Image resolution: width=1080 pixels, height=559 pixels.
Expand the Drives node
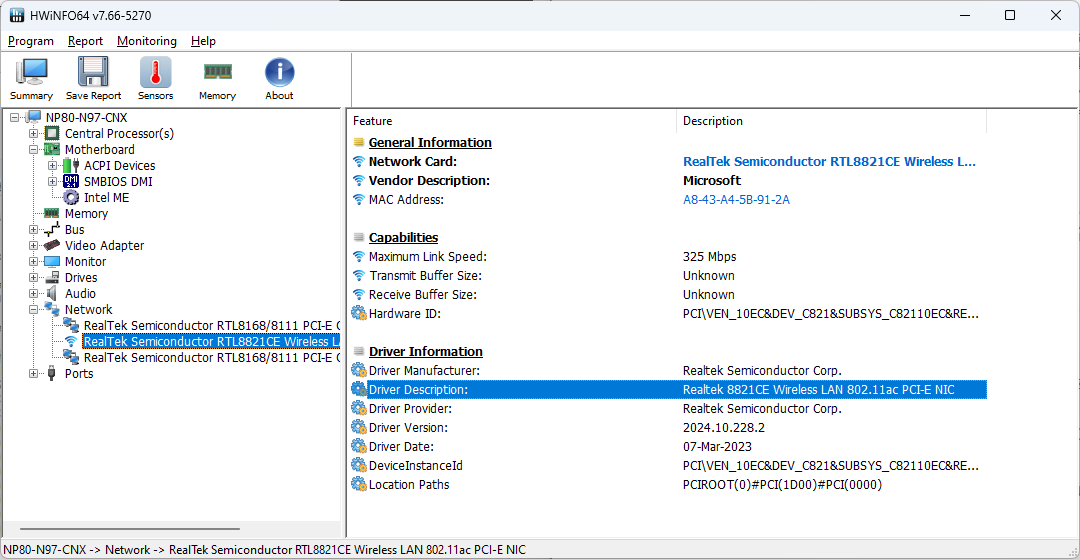(x=34, y=277)
